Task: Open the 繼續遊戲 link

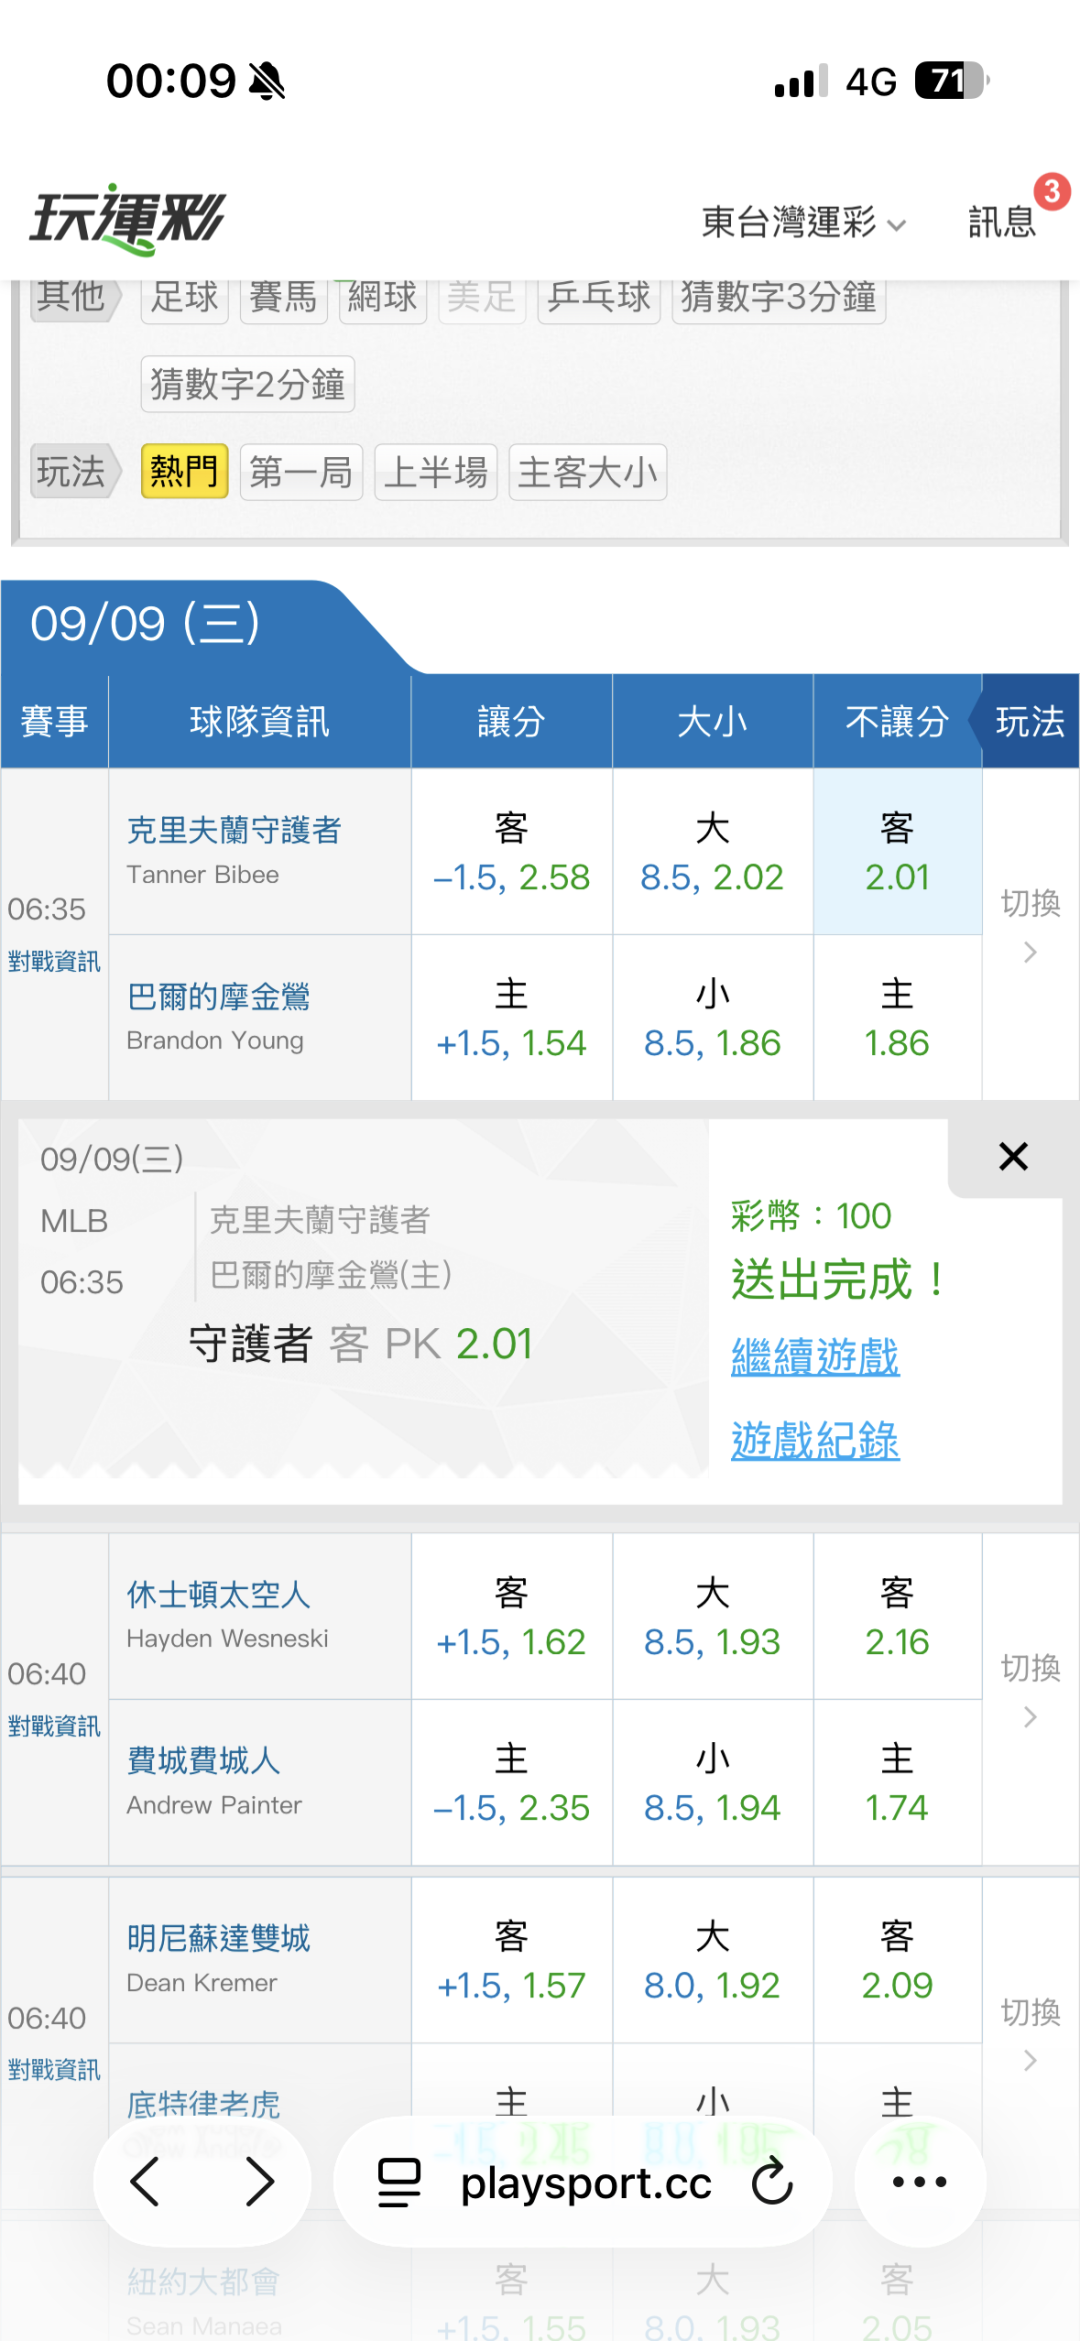Action: pyautogui.click(x=815, y=1357)
